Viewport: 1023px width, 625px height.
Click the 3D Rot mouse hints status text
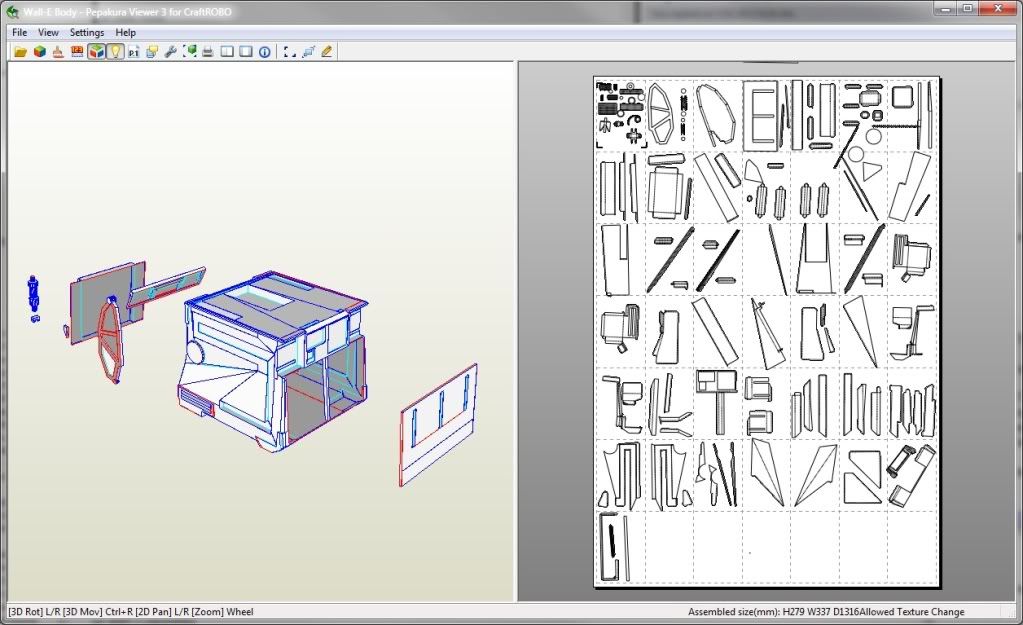tap(130, 611)
